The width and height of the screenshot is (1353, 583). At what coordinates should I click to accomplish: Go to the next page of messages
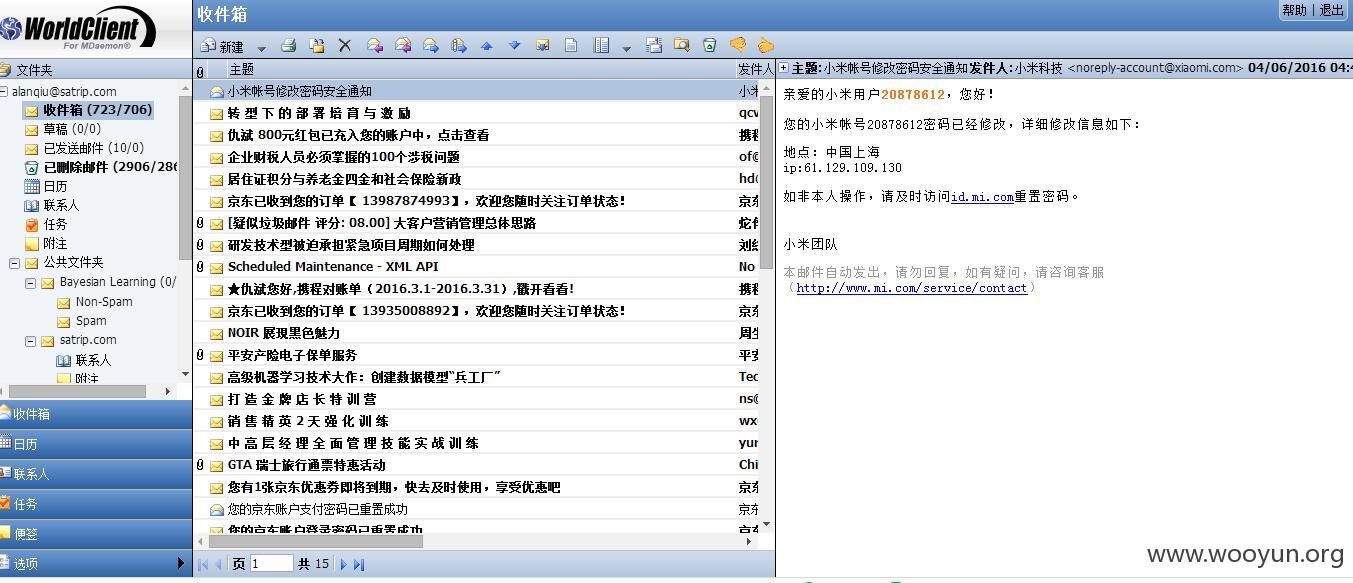[343, 564]
